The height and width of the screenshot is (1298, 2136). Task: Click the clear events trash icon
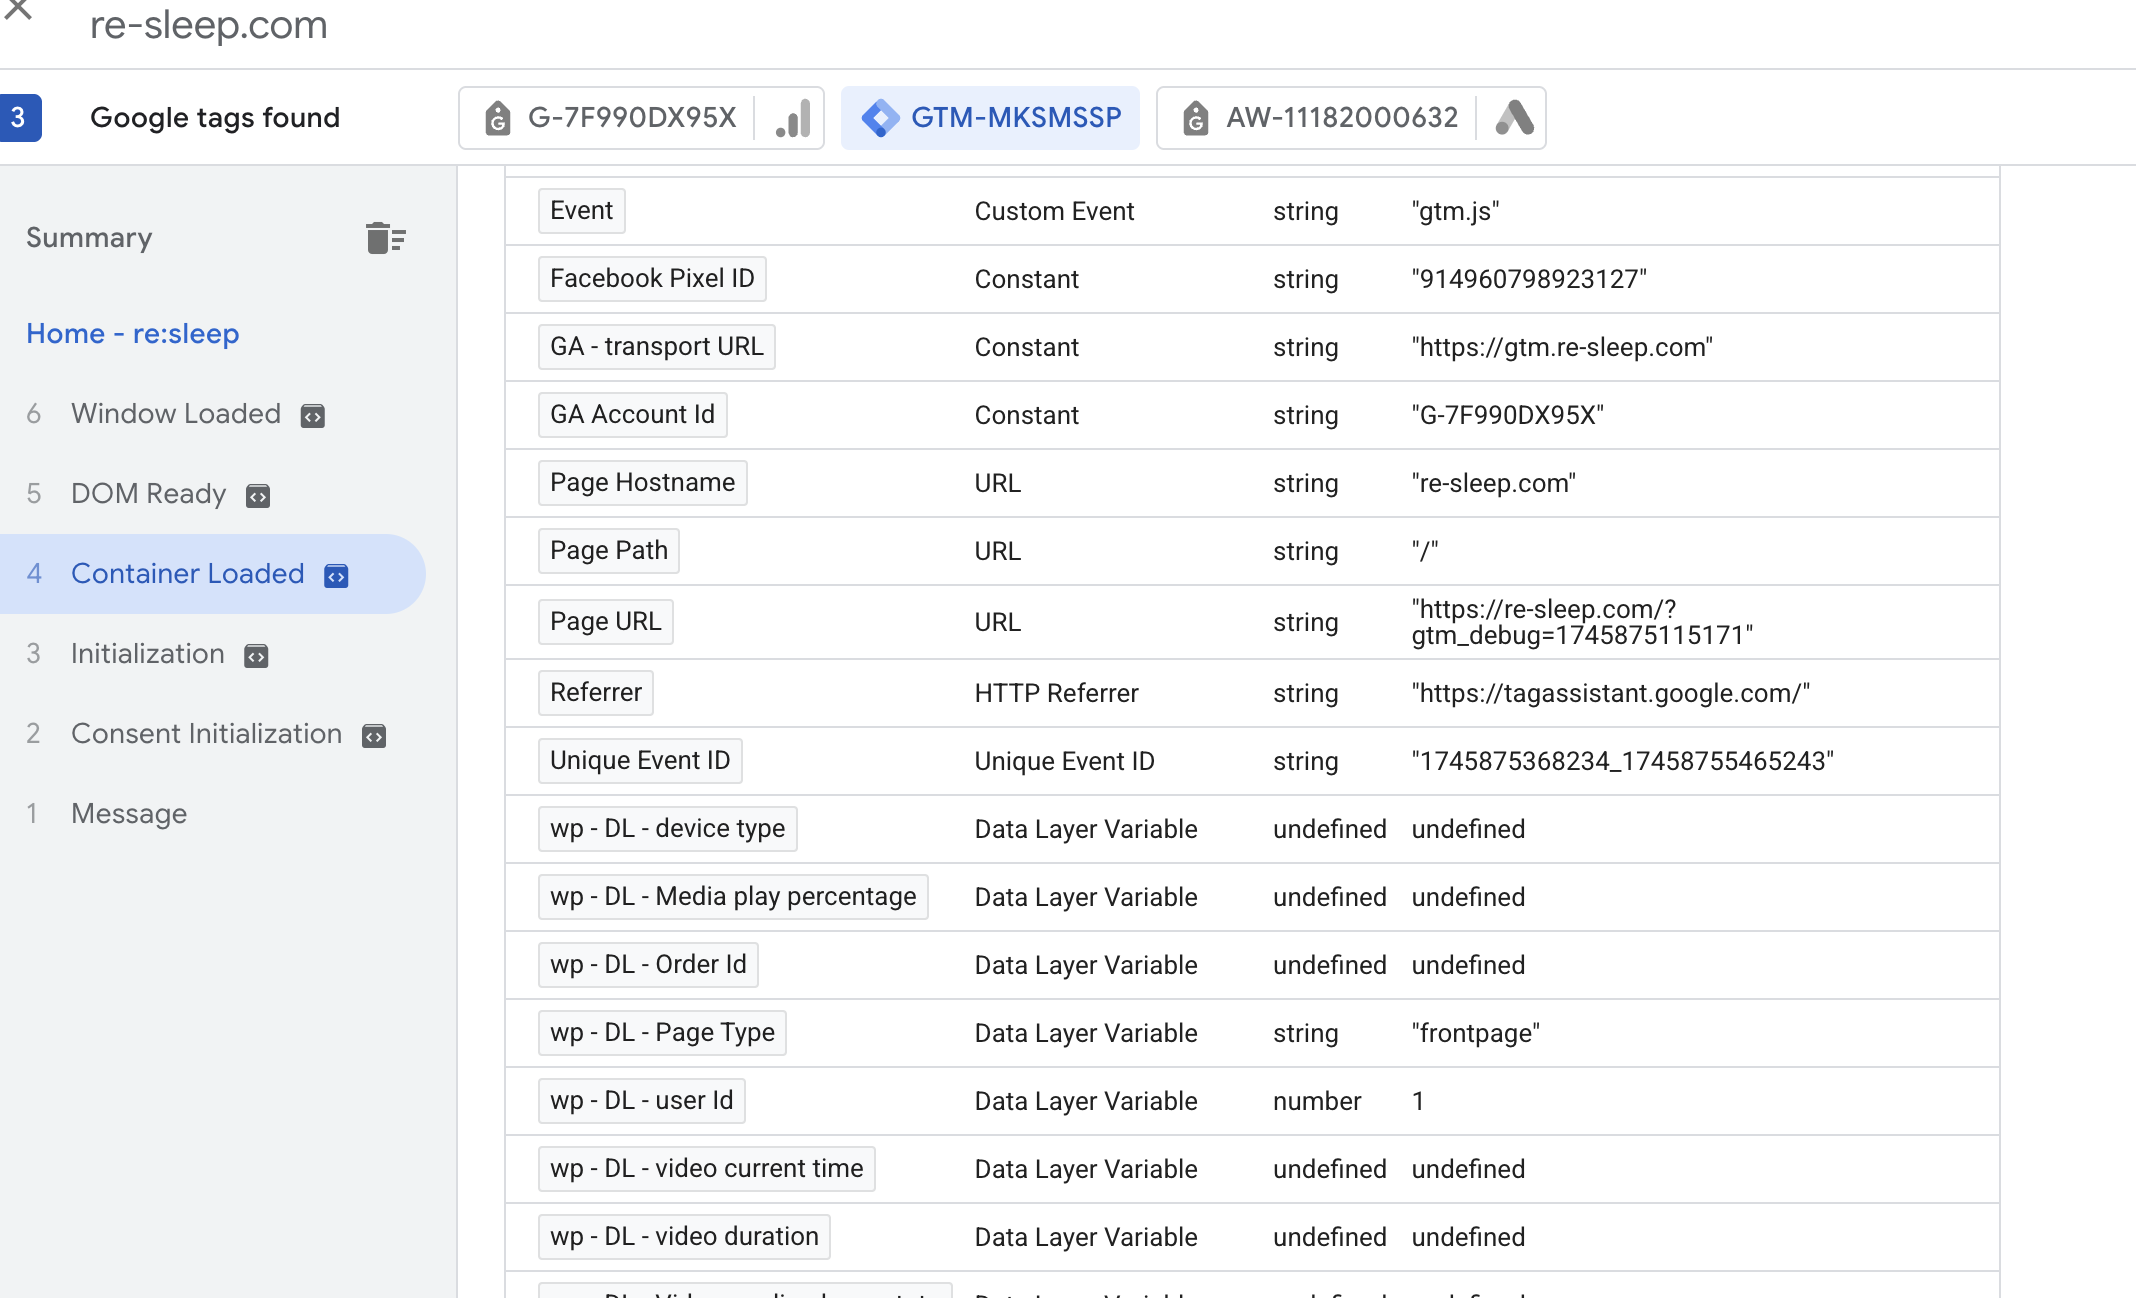[x=385, y=238]
